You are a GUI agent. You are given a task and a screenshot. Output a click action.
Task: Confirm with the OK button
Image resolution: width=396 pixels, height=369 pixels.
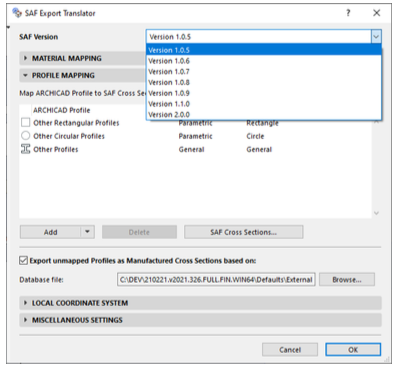[353, 350]
